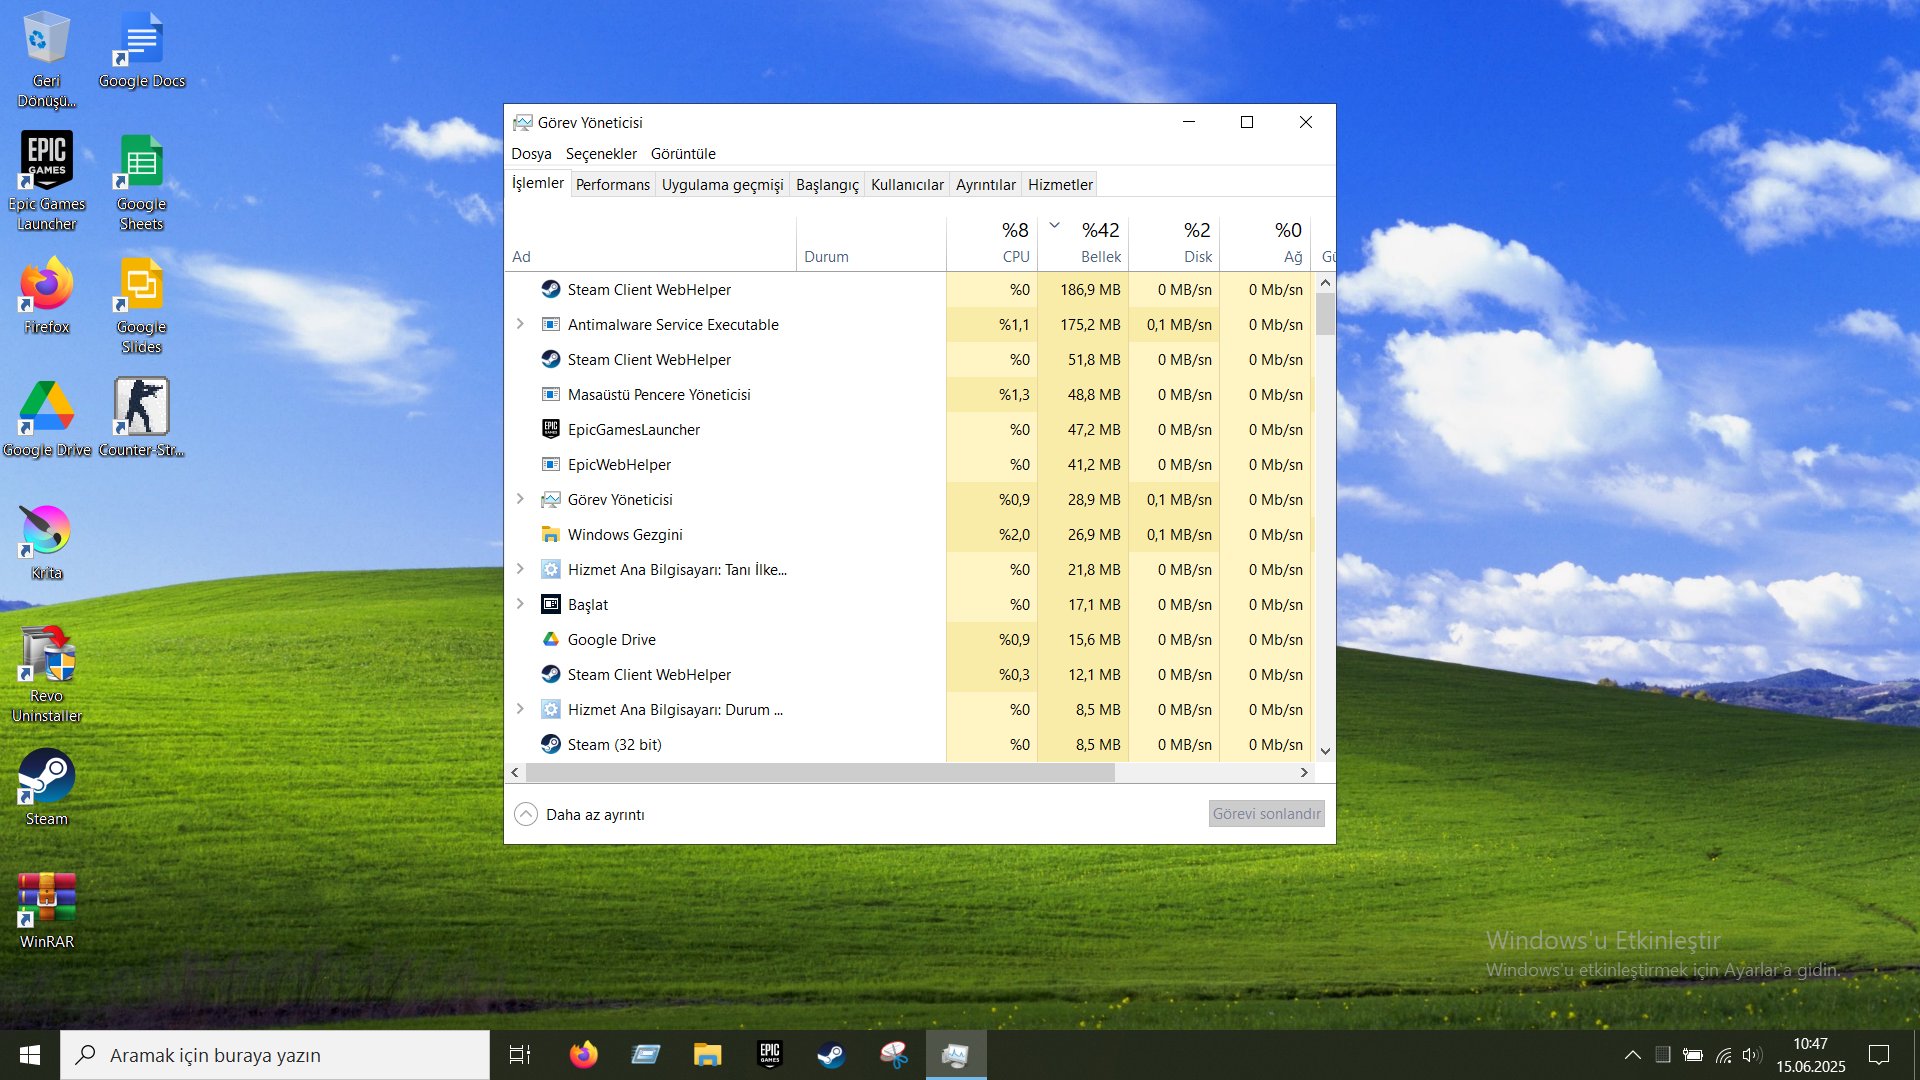Click the battery tray icon
The height and width of the screenshot is (1080, 1920).
pos(1693,1055)
